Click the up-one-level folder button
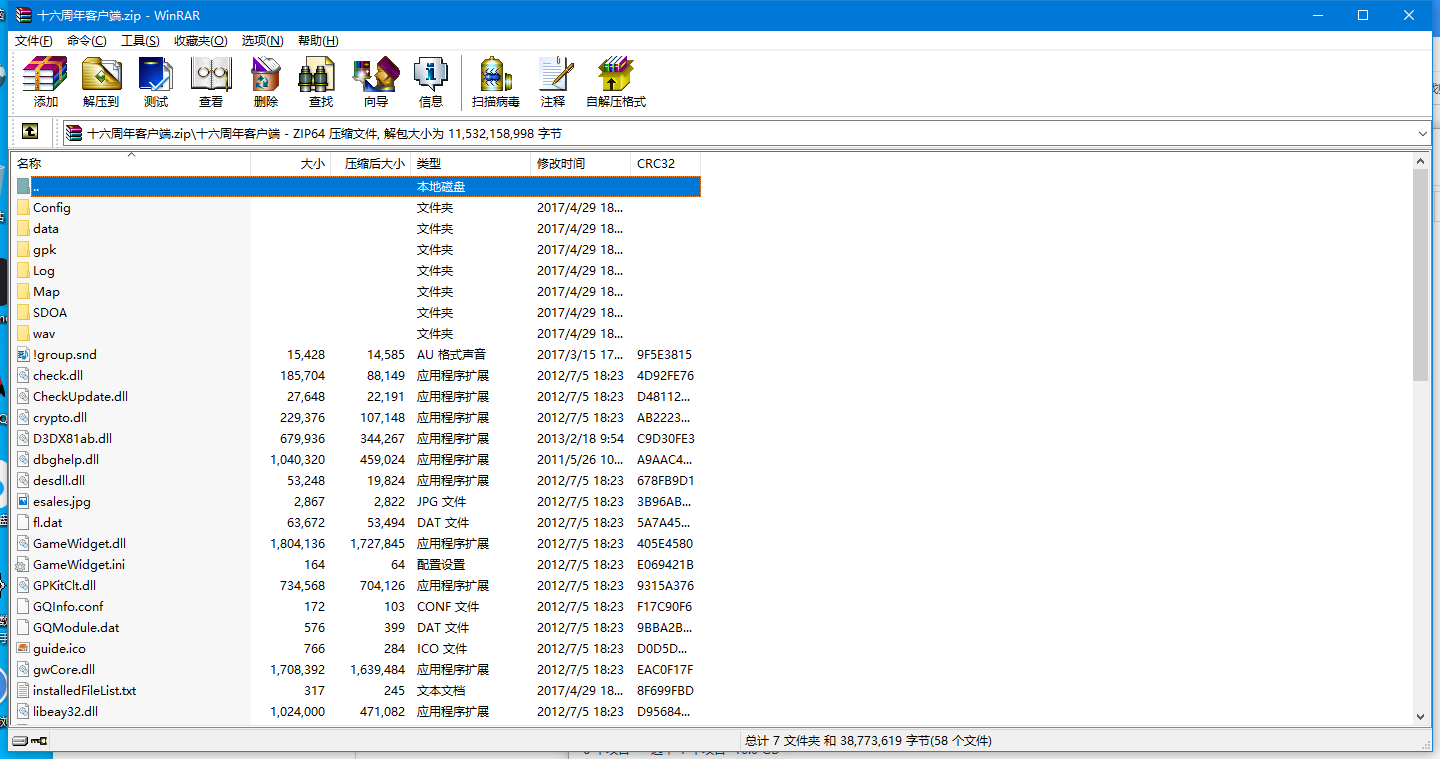The height and width of the screenshot is (759, 1440). coord(30,131)
